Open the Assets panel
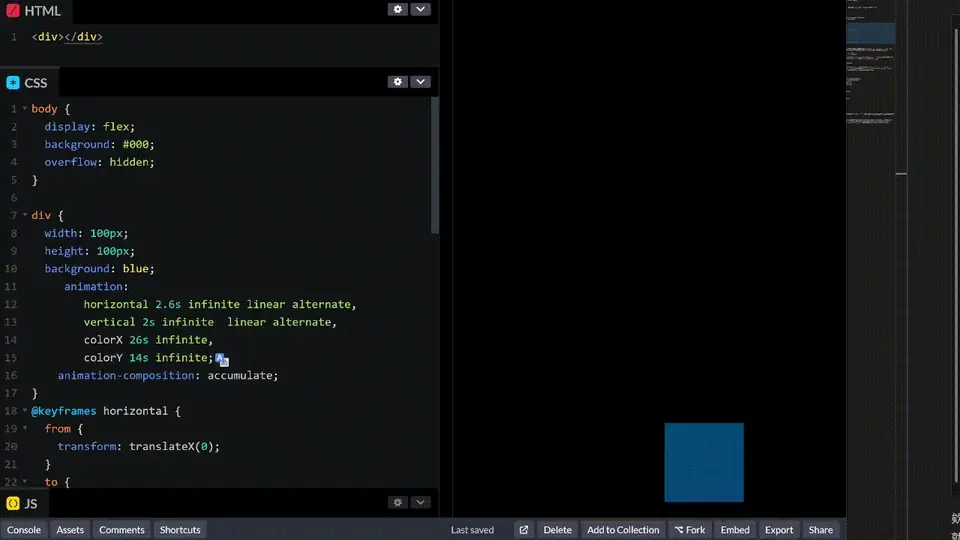The height and width of the screenshot is (540, 960). tap(70, 530)
